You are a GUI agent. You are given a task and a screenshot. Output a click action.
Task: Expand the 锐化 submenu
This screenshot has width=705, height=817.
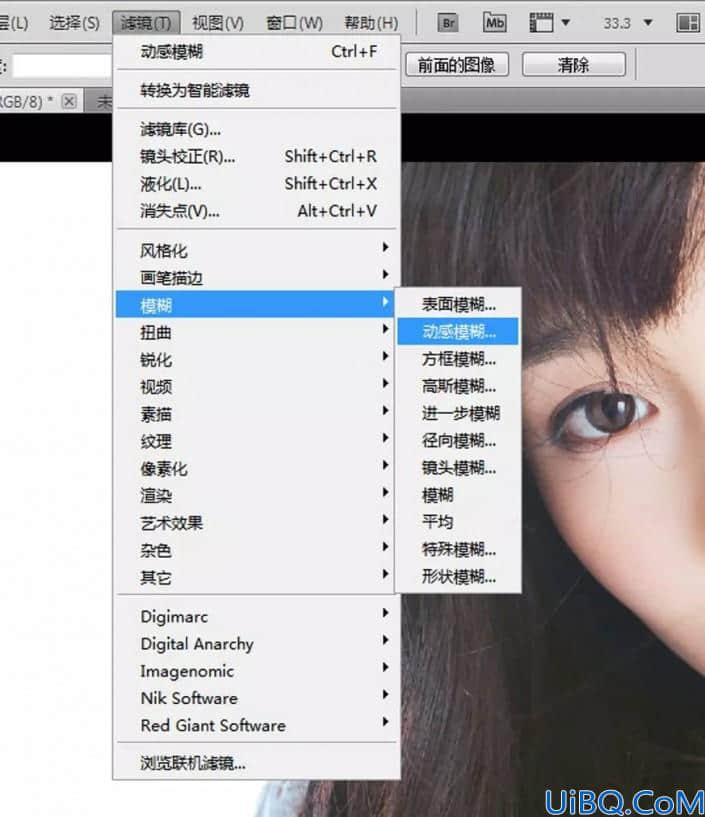[x=257, y=360]
